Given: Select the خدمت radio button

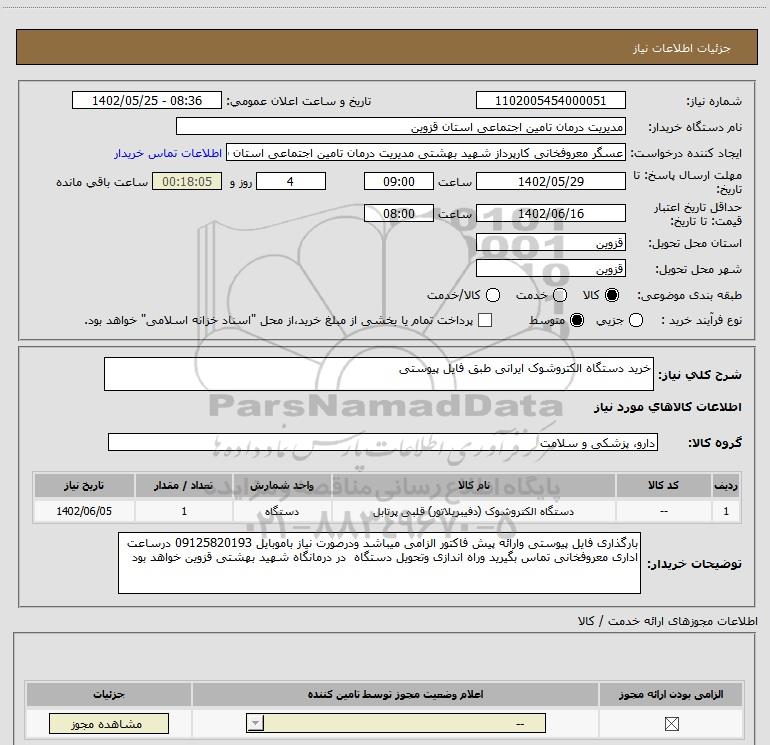Looking at the screenshot, I should pyautogui.click(x=560, y=295).
